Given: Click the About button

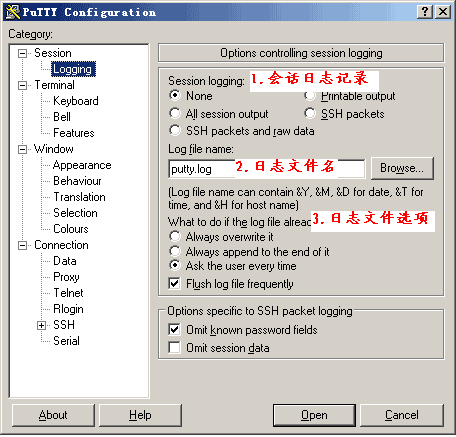Looking at the screenshot, I should tap(53, 415).
